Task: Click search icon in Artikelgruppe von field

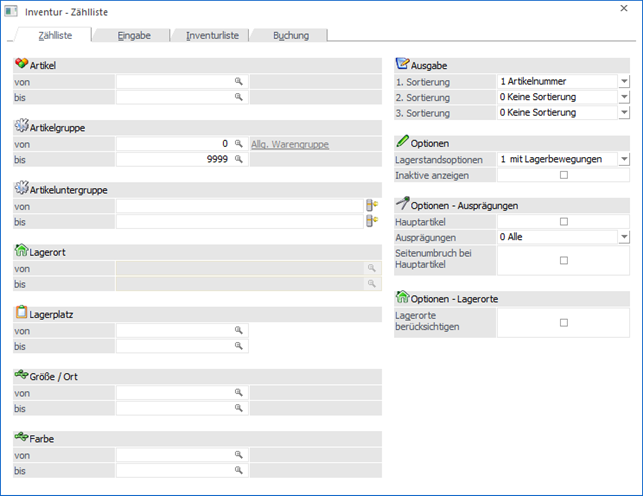Action: pyautogui.click(x=239, y=144)
